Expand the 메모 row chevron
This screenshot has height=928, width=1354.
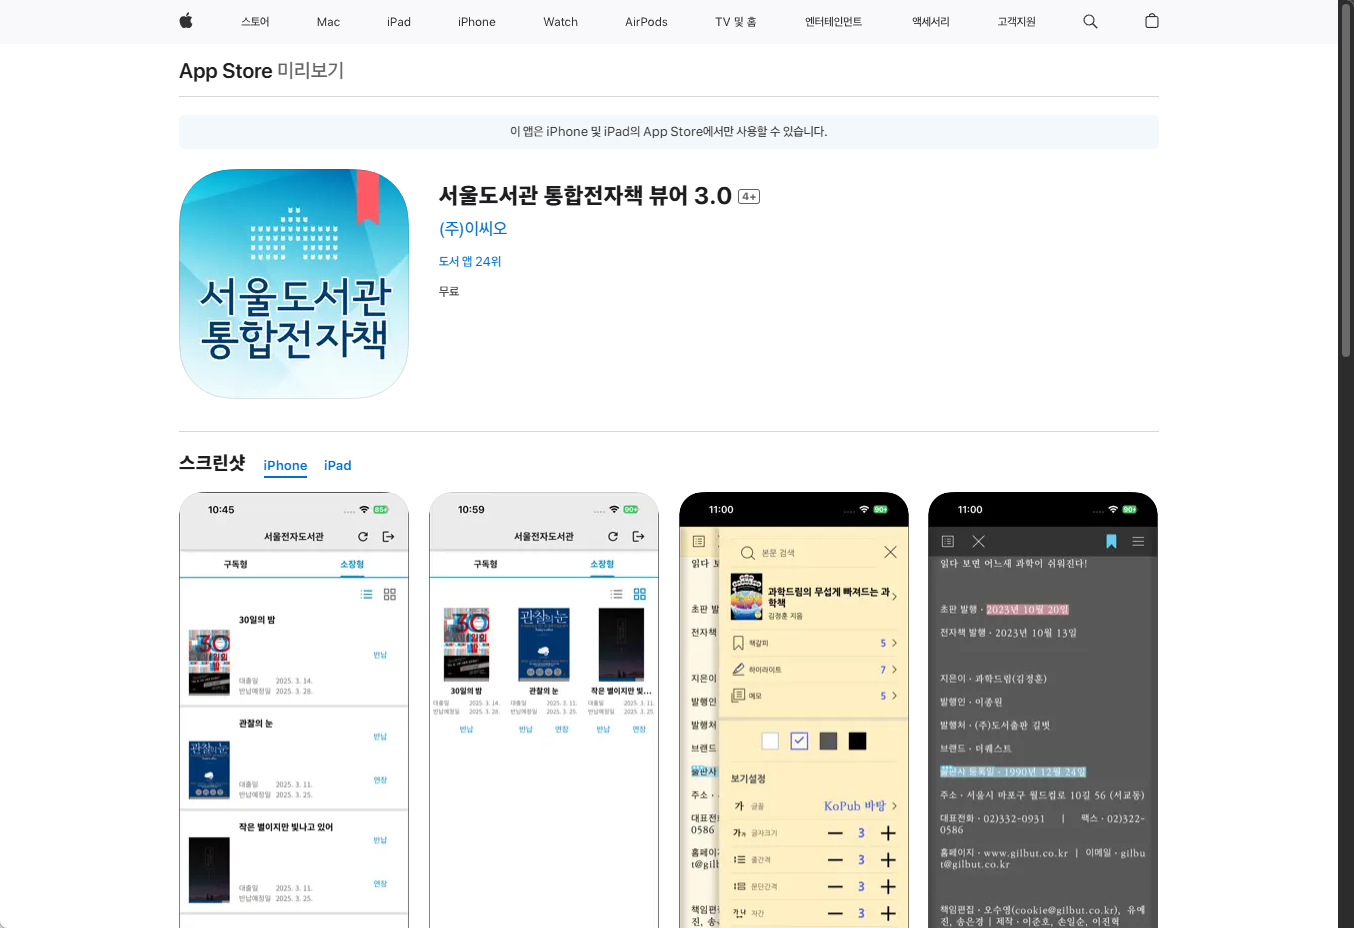(894, 695)
